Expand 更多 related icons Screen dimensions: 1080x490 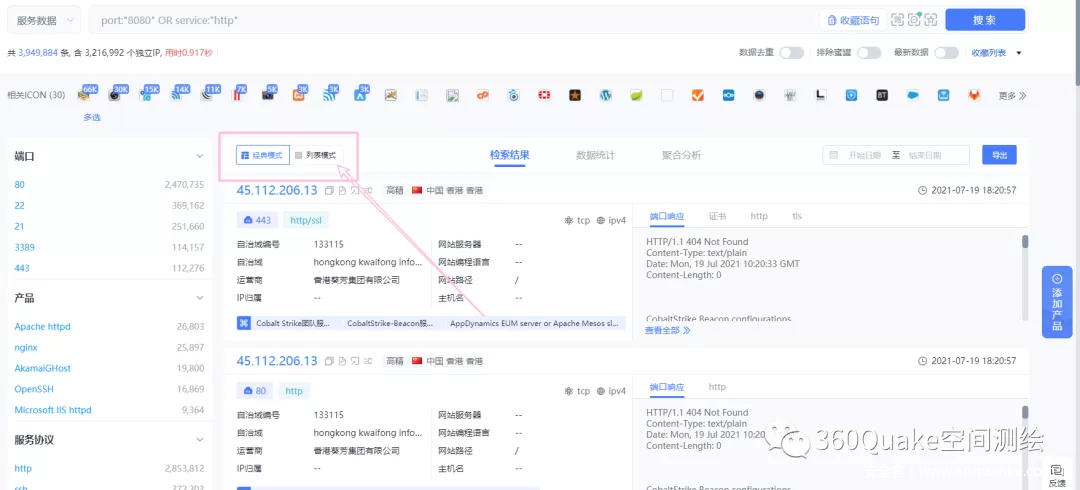[x=1012, y=96]
